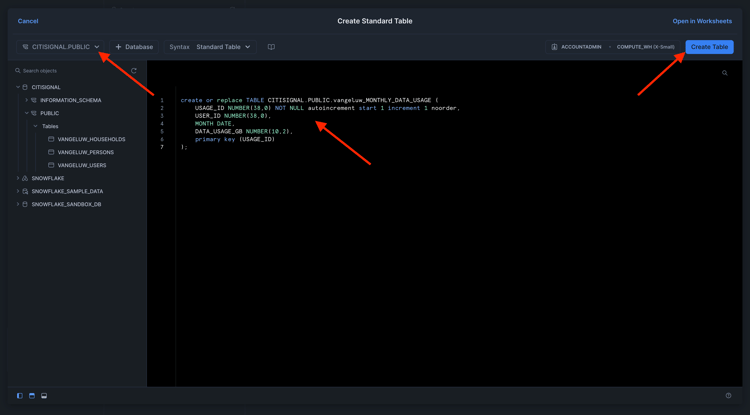Expand the INFORMATION_SCHEMA node
This screenshot has width=750, height=415.
click(27, 100)
